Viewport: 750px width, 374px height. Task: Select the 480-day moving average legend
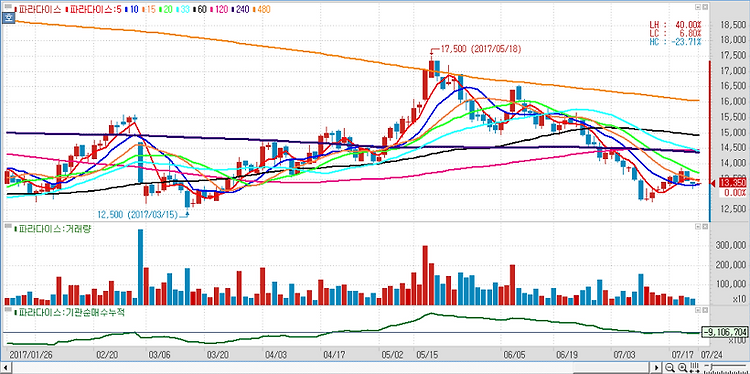pyautogui.click(x=262, y=9)
